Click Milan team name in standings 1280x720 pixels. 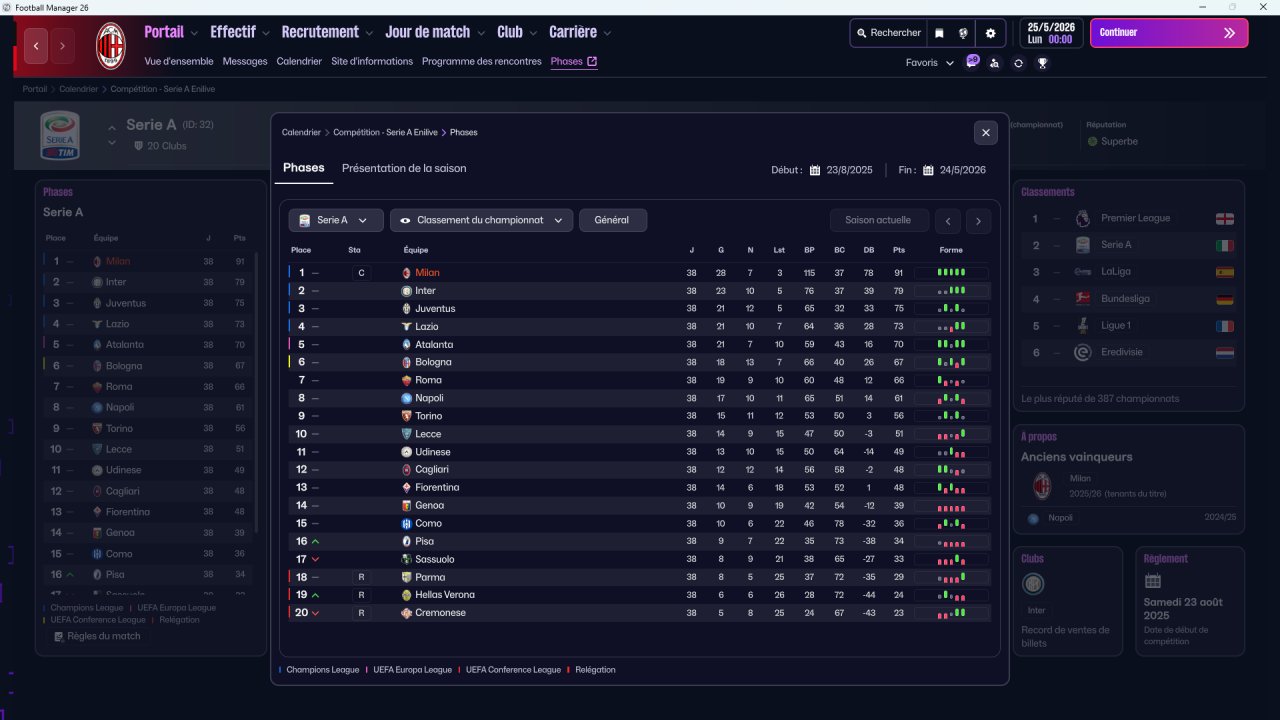(x=427, y=273)
